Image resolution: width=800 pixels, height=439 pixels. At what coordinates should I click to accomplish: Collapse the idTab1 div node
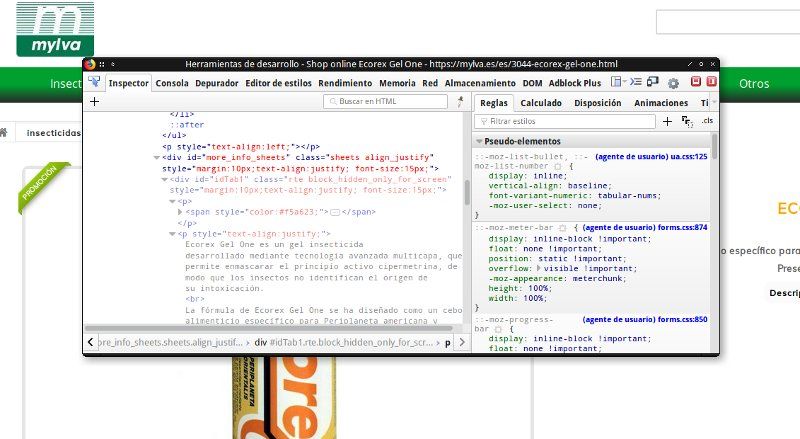click(x=165, y=180)
